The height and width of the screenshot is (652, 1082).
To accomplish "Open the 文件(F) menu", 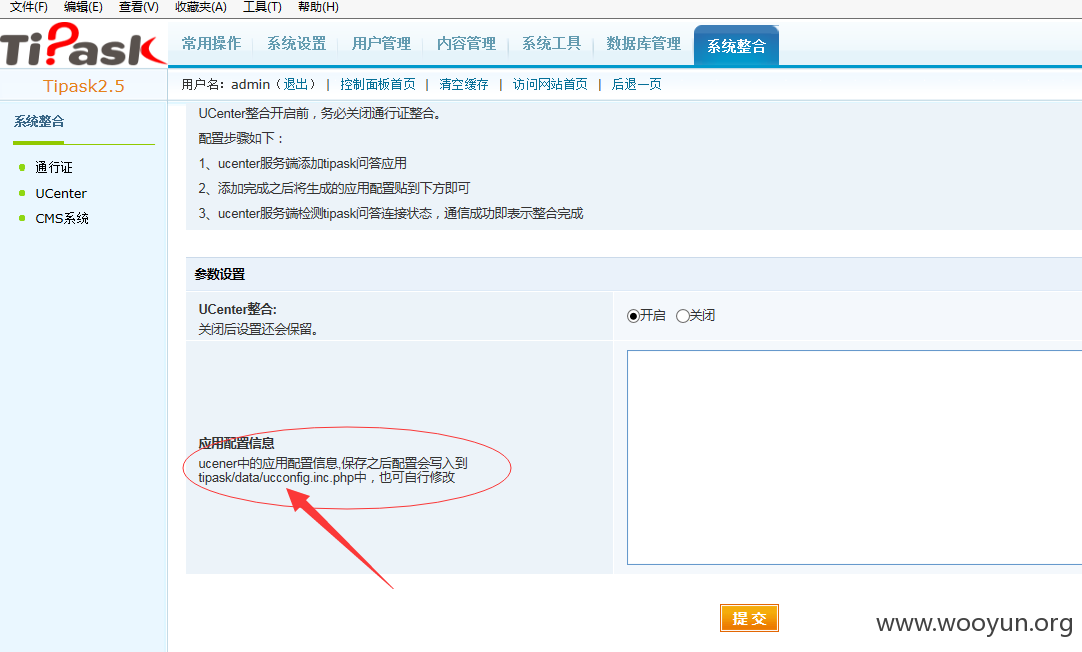I will (28, 7).
